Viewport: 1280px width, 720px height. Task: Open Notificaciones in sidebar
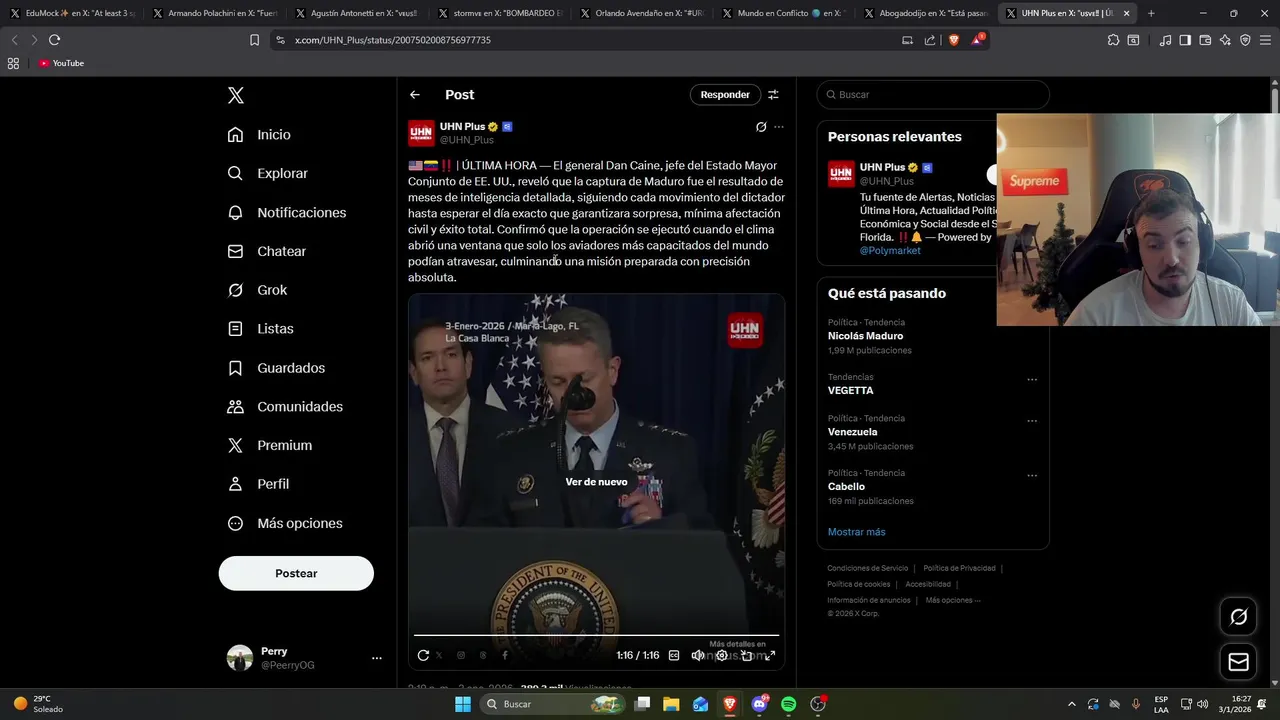tap(286, 212)
